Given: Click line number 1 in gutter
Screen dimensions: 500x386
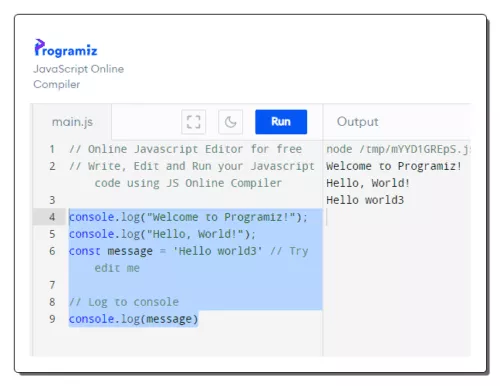Looking at the screenshot, I should click(52, 149).
